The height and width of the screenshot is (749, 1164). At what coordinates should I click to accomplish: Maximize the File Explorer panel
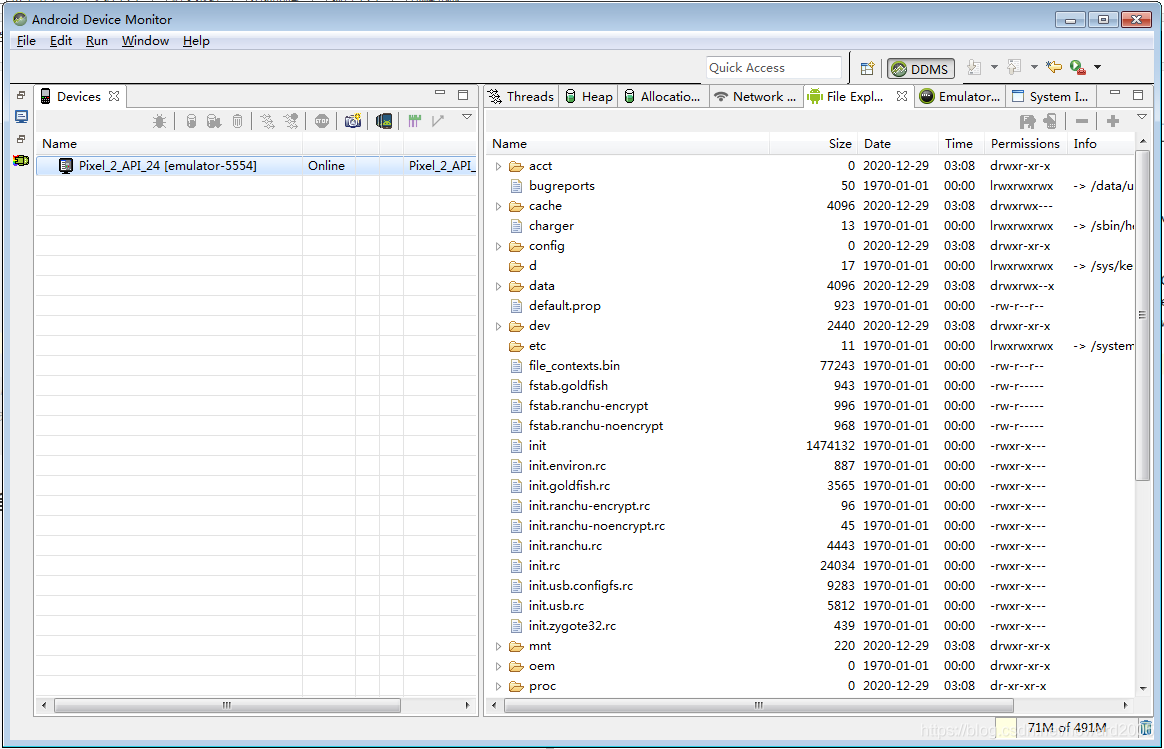click(1138, 94)
